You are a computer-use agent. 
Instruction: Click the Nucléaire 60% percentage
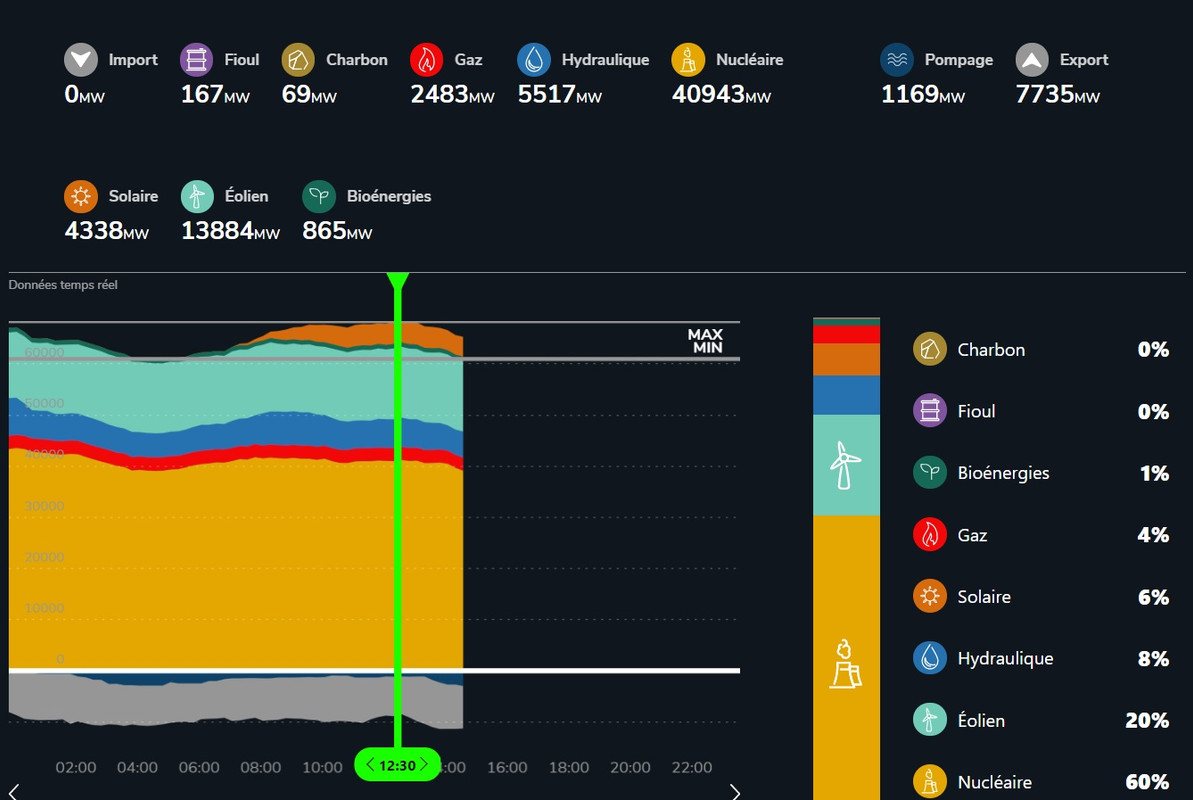pyautogui.click(x=1147, y=782)
